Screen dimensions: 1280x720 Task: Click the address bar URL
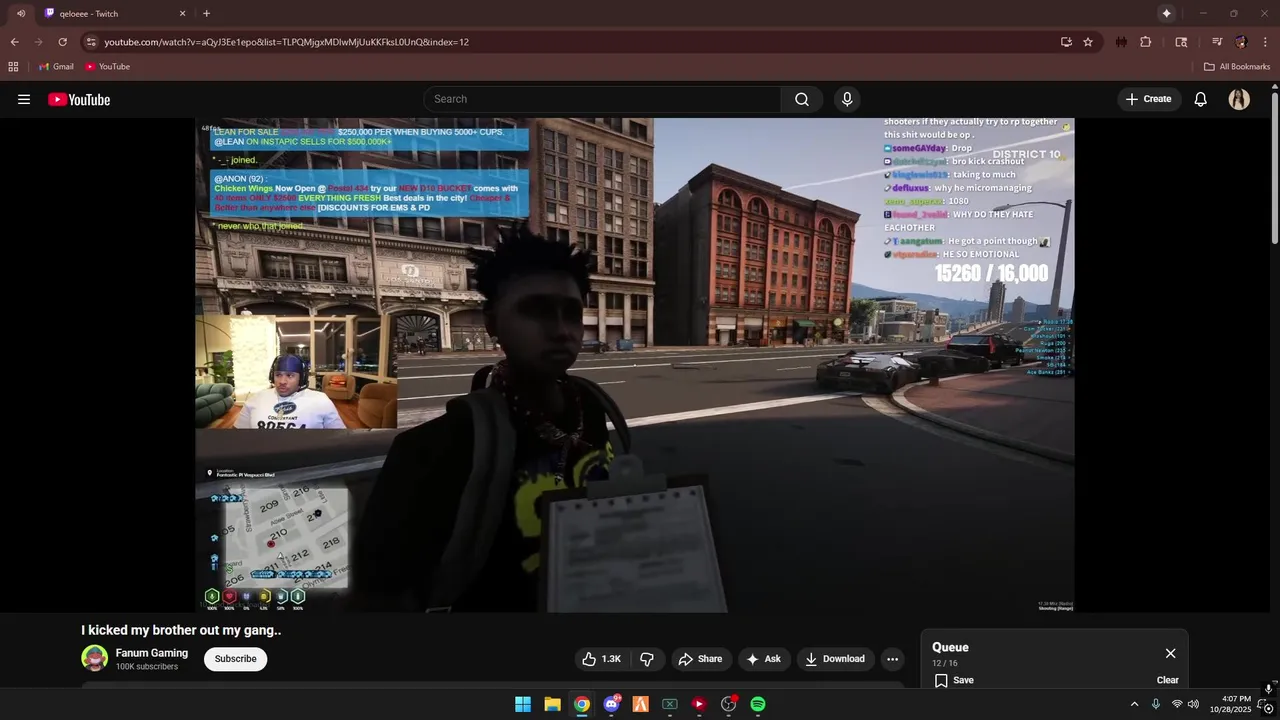[x=286, y=42]
